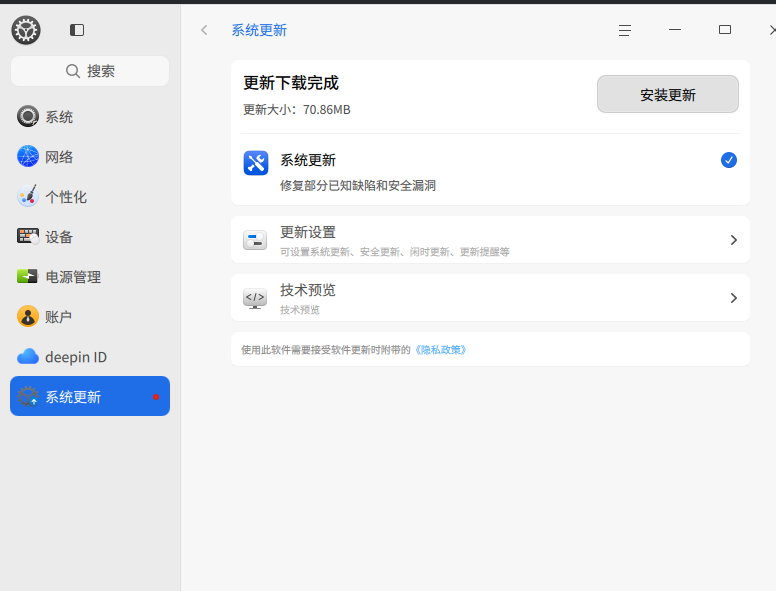This screenshot has width=776, height=591.
Task: Click 修复部分已知缺陷和安全漏洞 description
Action: [x=358, y=186]
